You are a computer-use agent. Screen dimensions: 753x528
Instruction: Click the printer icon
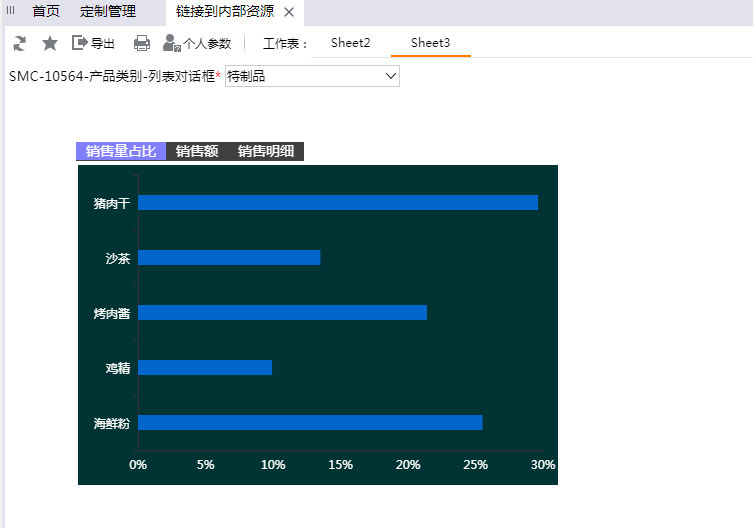click(x=142, y=43)
